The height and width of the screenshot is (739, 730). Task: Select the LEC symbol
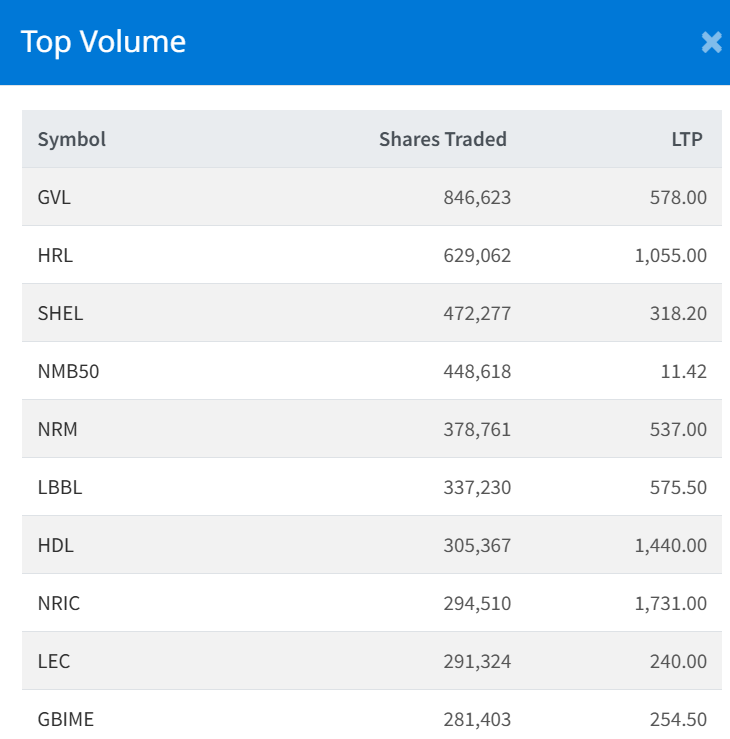tap(54, 661)
